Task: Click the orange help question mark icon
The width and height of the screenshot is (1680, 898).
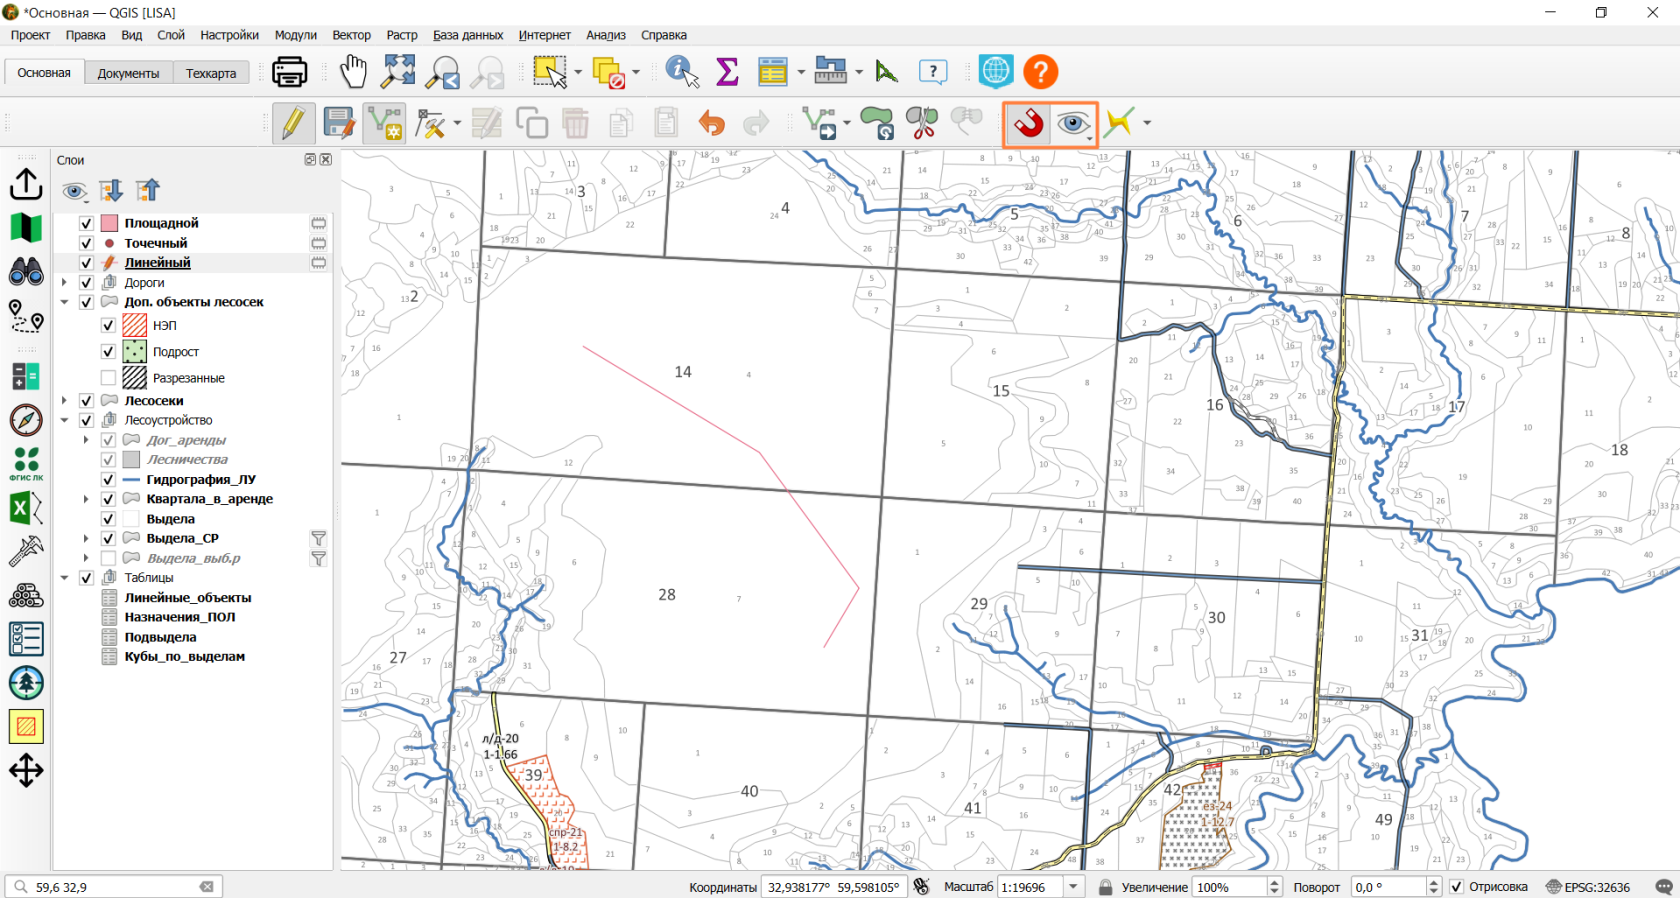Action: [x=1040, y=72]
